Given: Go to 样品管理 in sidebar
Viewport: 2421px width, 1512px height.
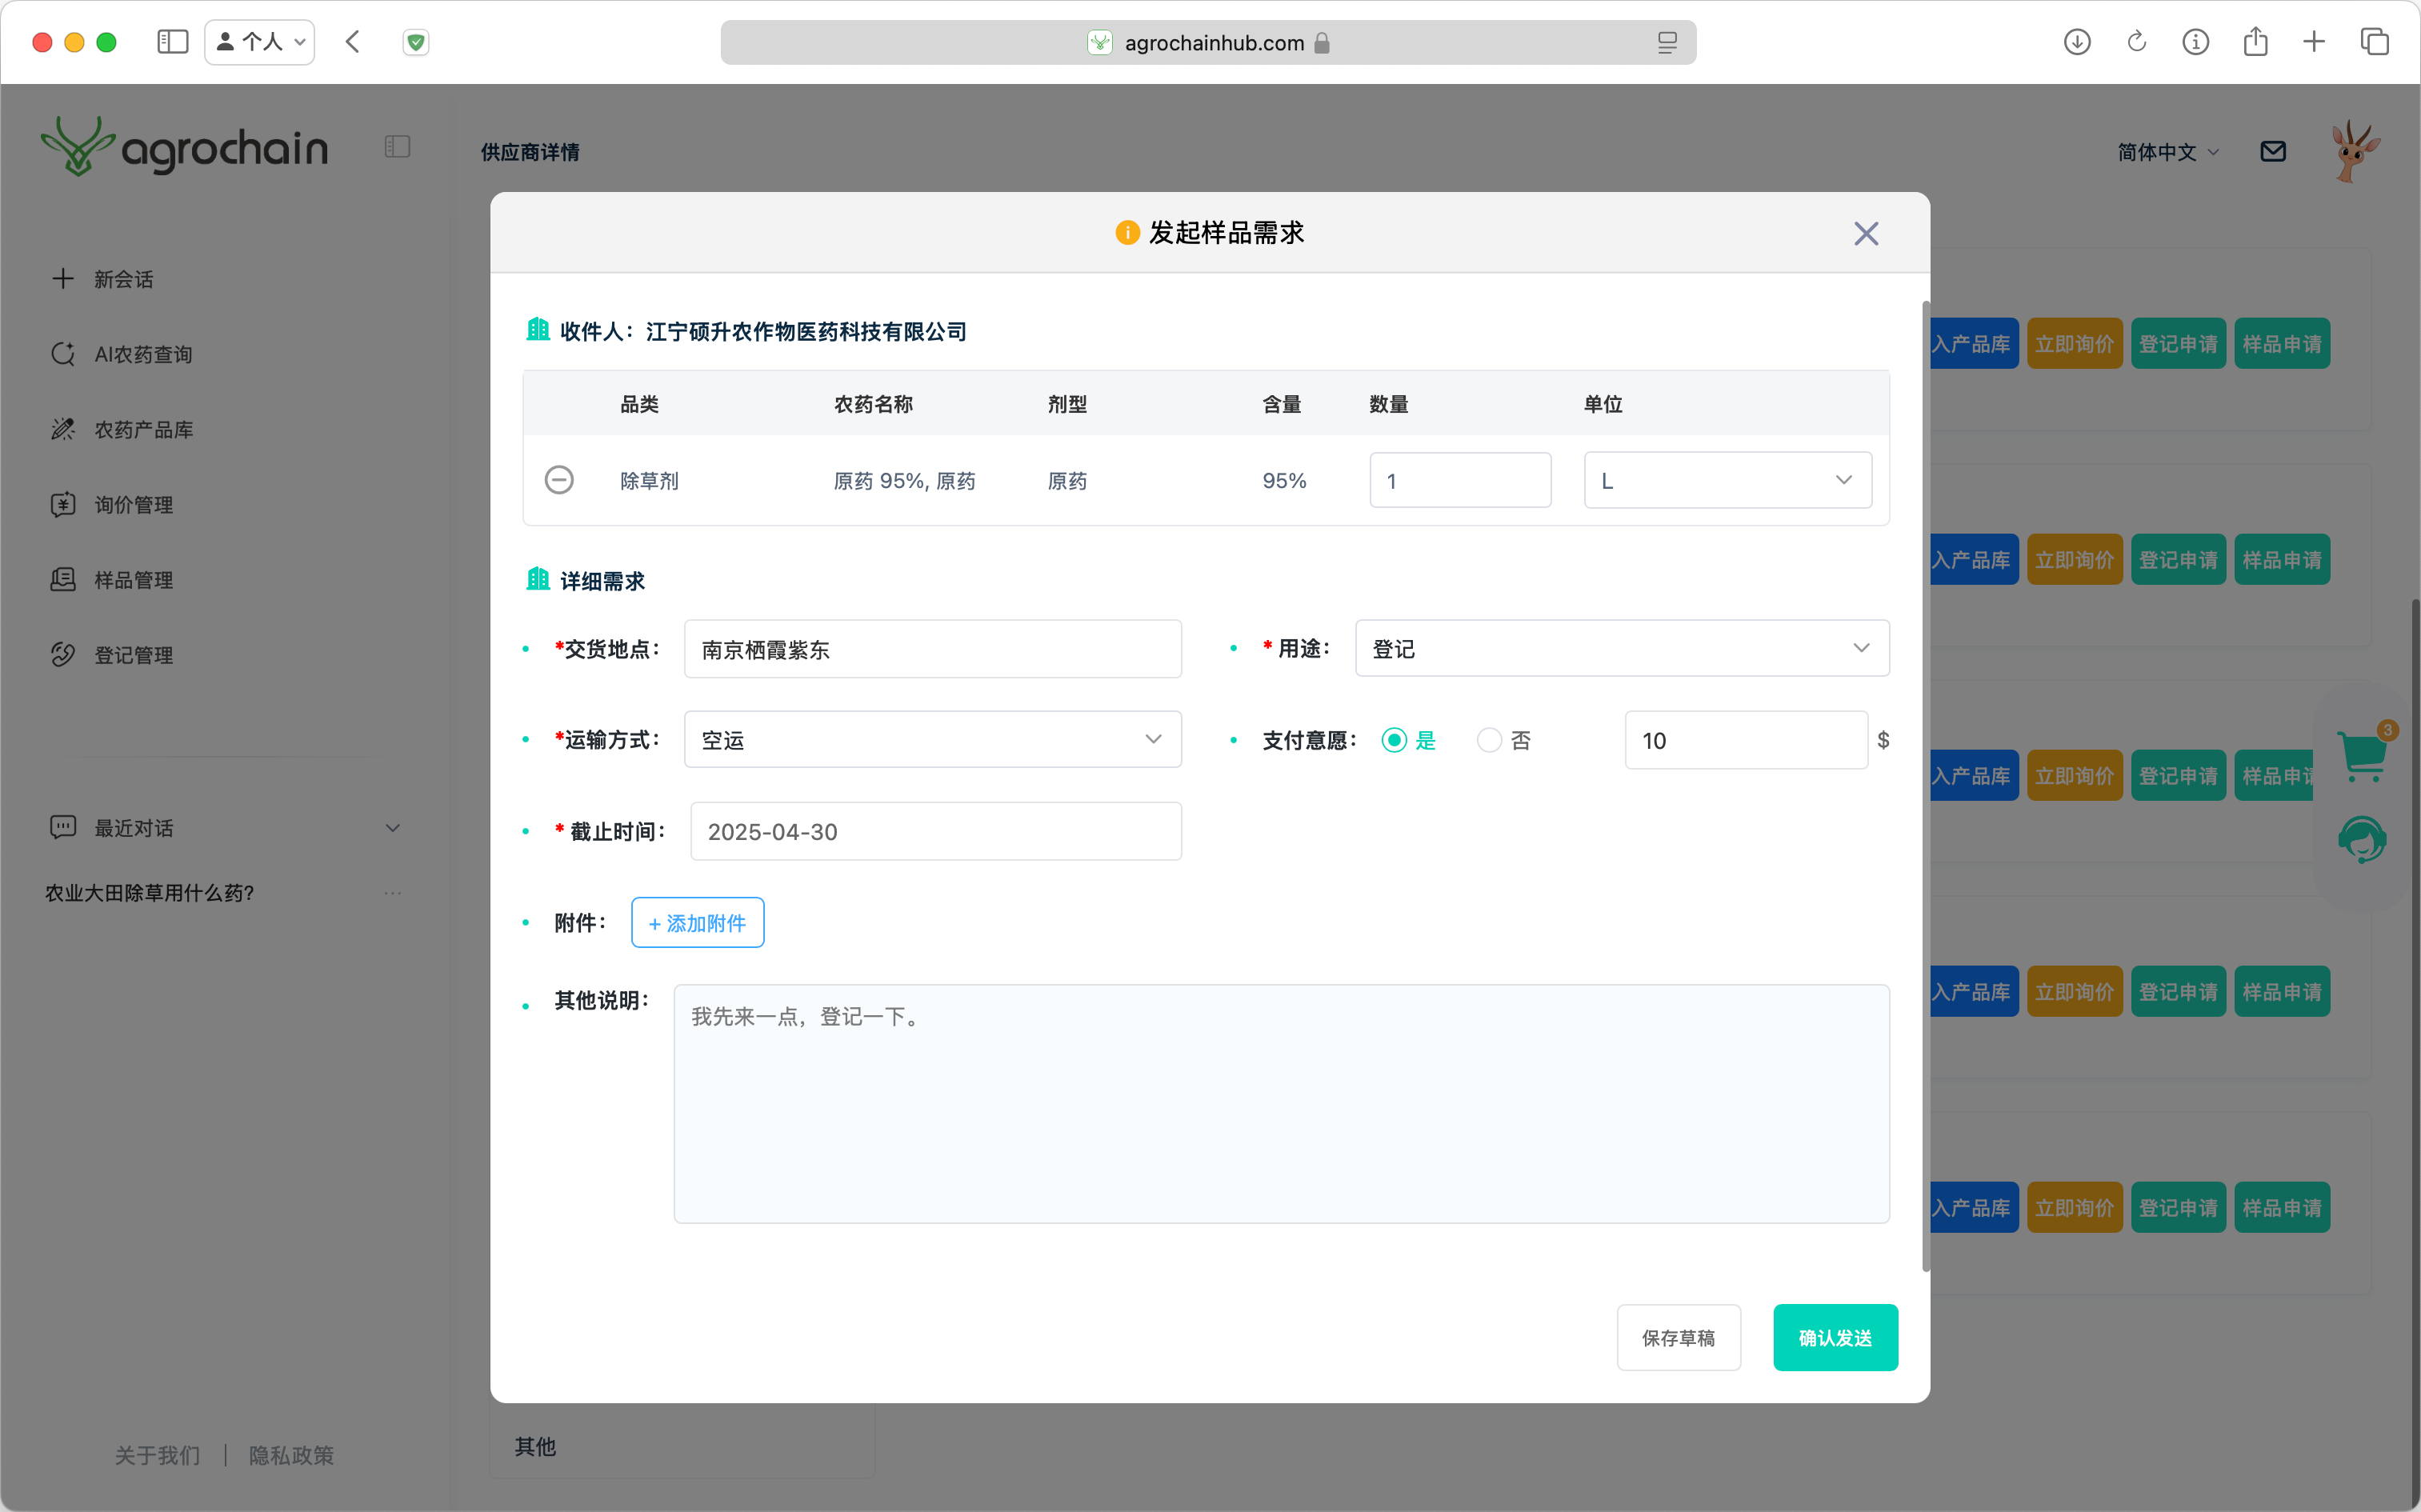Looking at the screenshot, I should pos(133,580).
